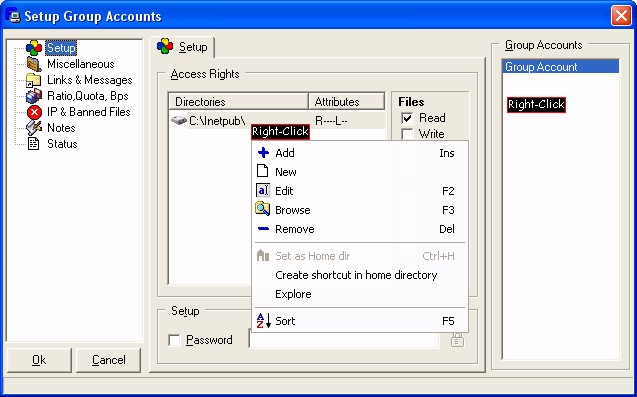Click the Cancel button

point(108,360)
